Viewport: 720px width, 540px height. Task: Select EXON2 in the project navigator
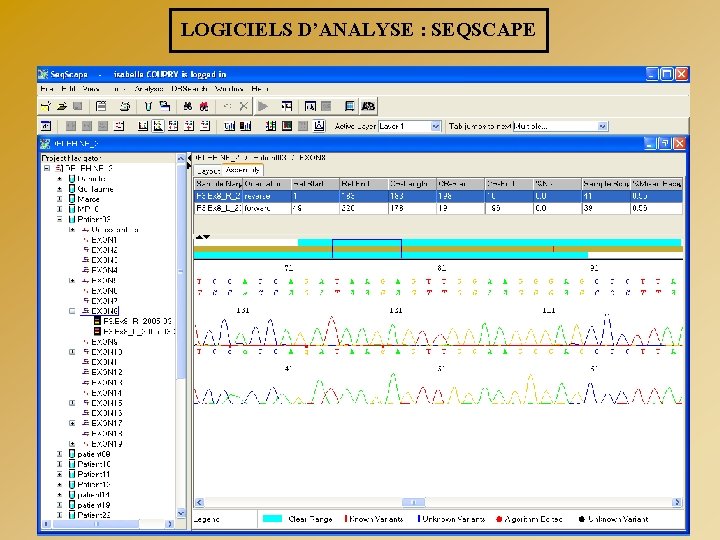[x=104, y=250]
